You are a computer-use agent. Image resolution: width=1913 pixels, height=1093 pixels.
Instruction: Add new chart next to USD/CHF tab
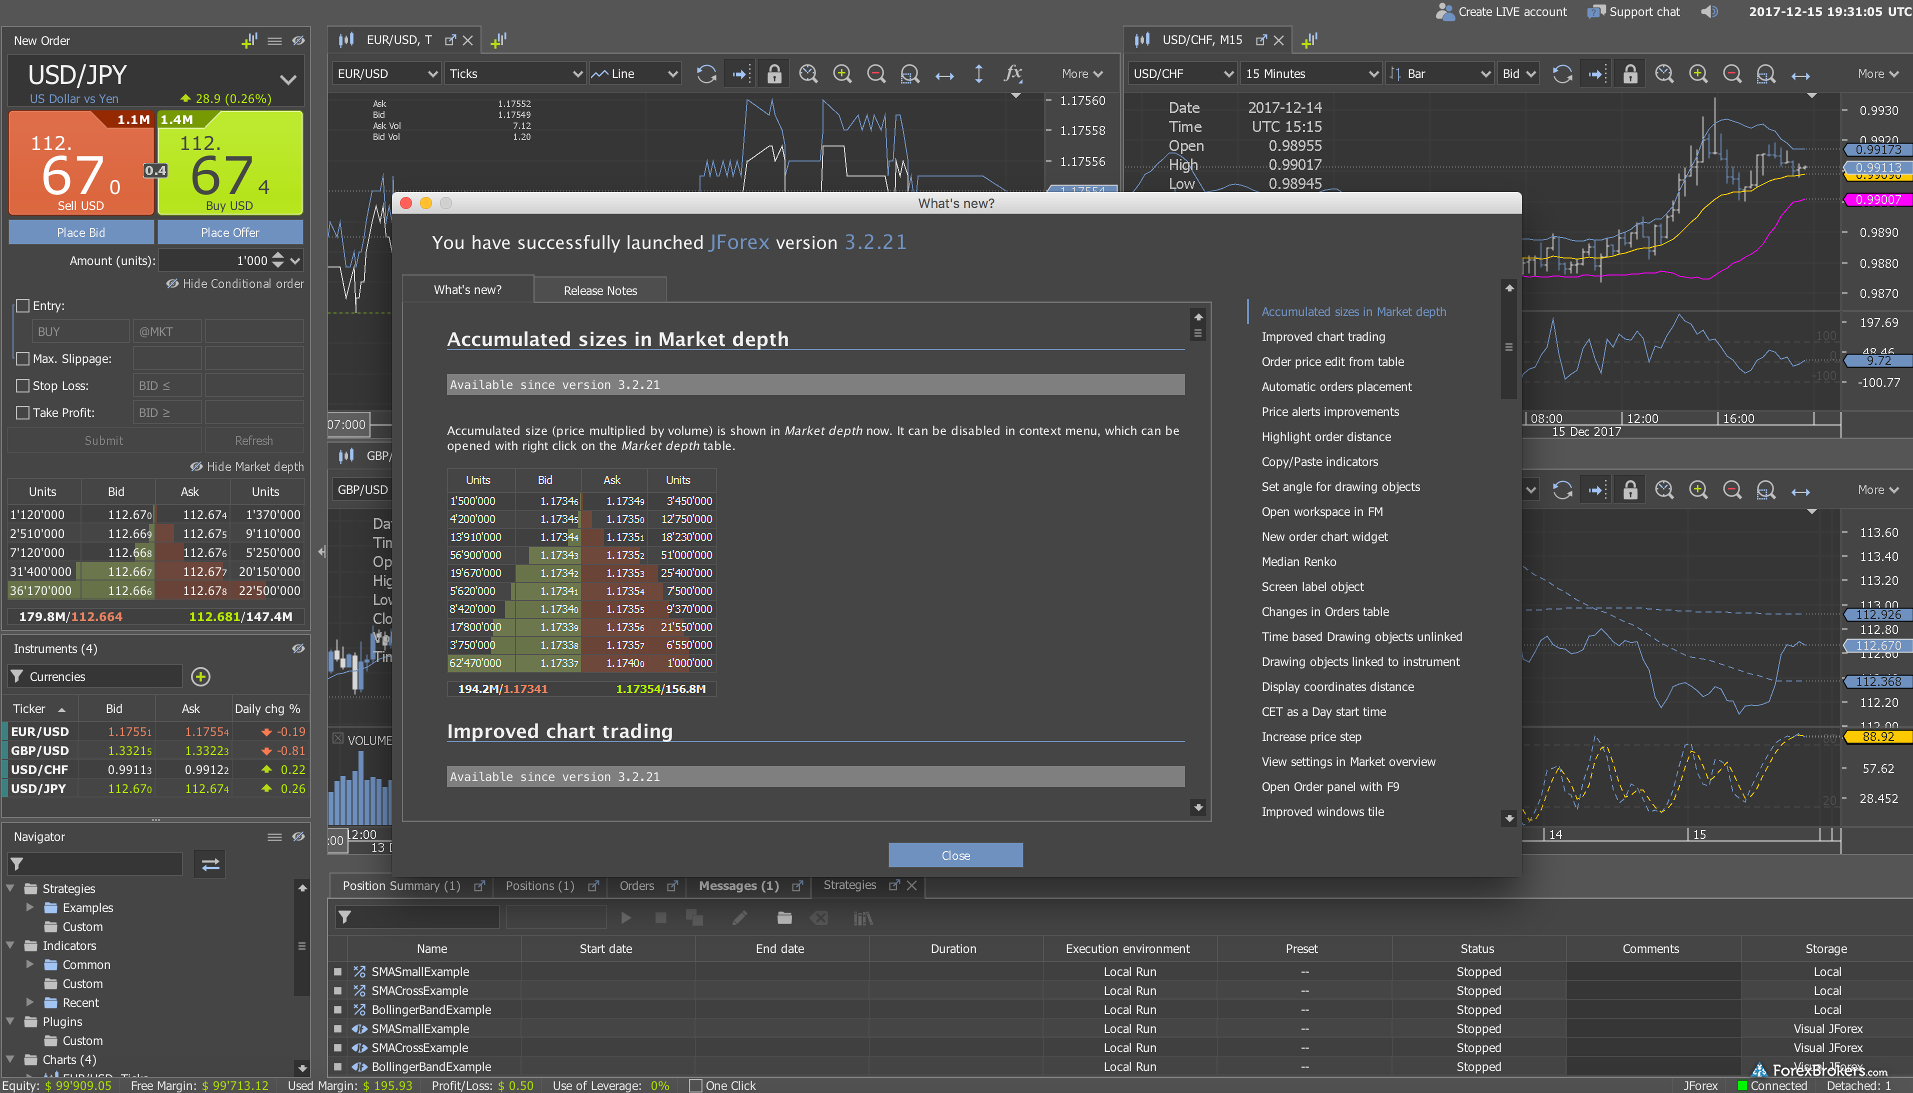click(1309, 40)
